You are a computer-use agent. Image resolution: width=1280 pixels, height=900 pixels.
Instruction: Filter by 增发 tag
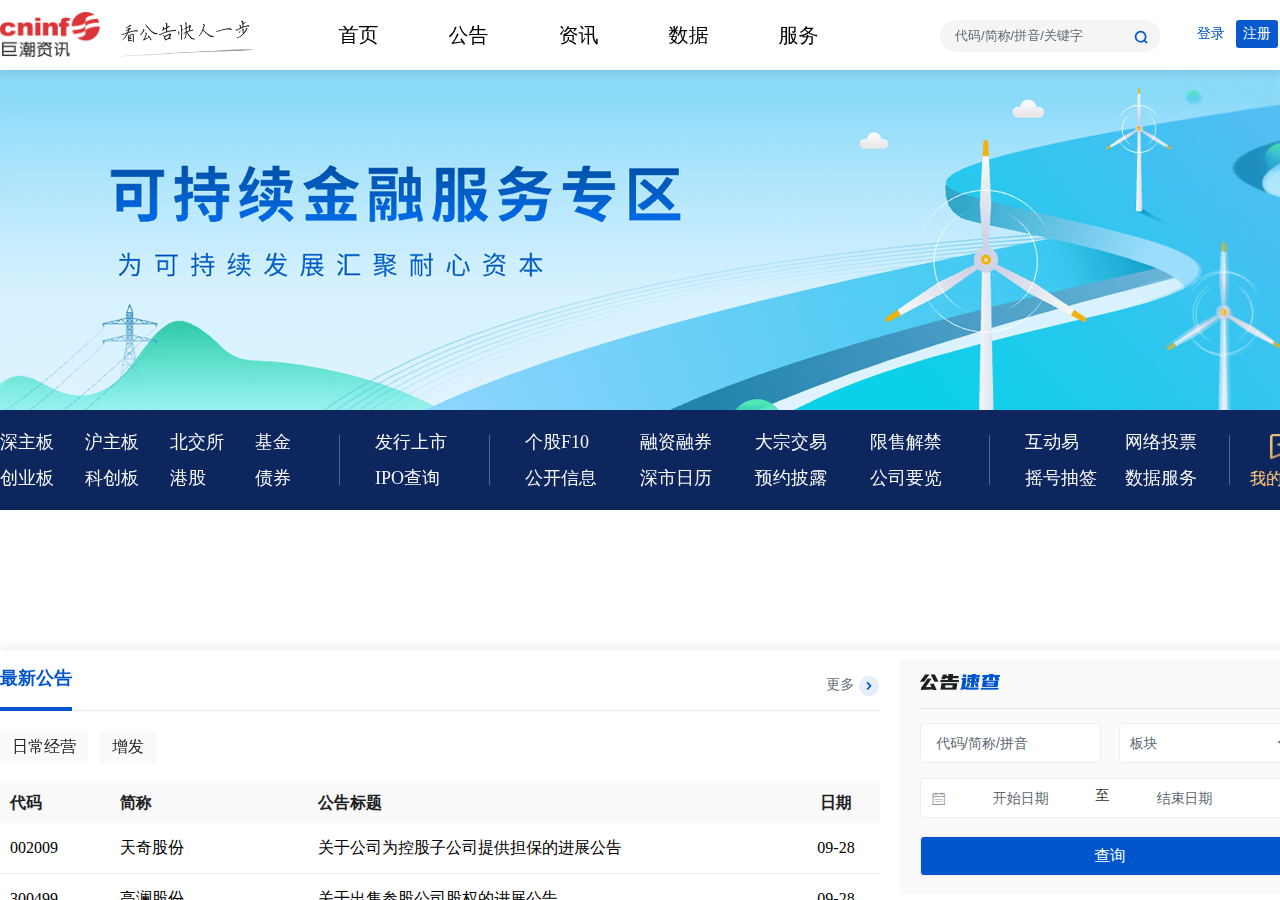[x=128, y=747]
